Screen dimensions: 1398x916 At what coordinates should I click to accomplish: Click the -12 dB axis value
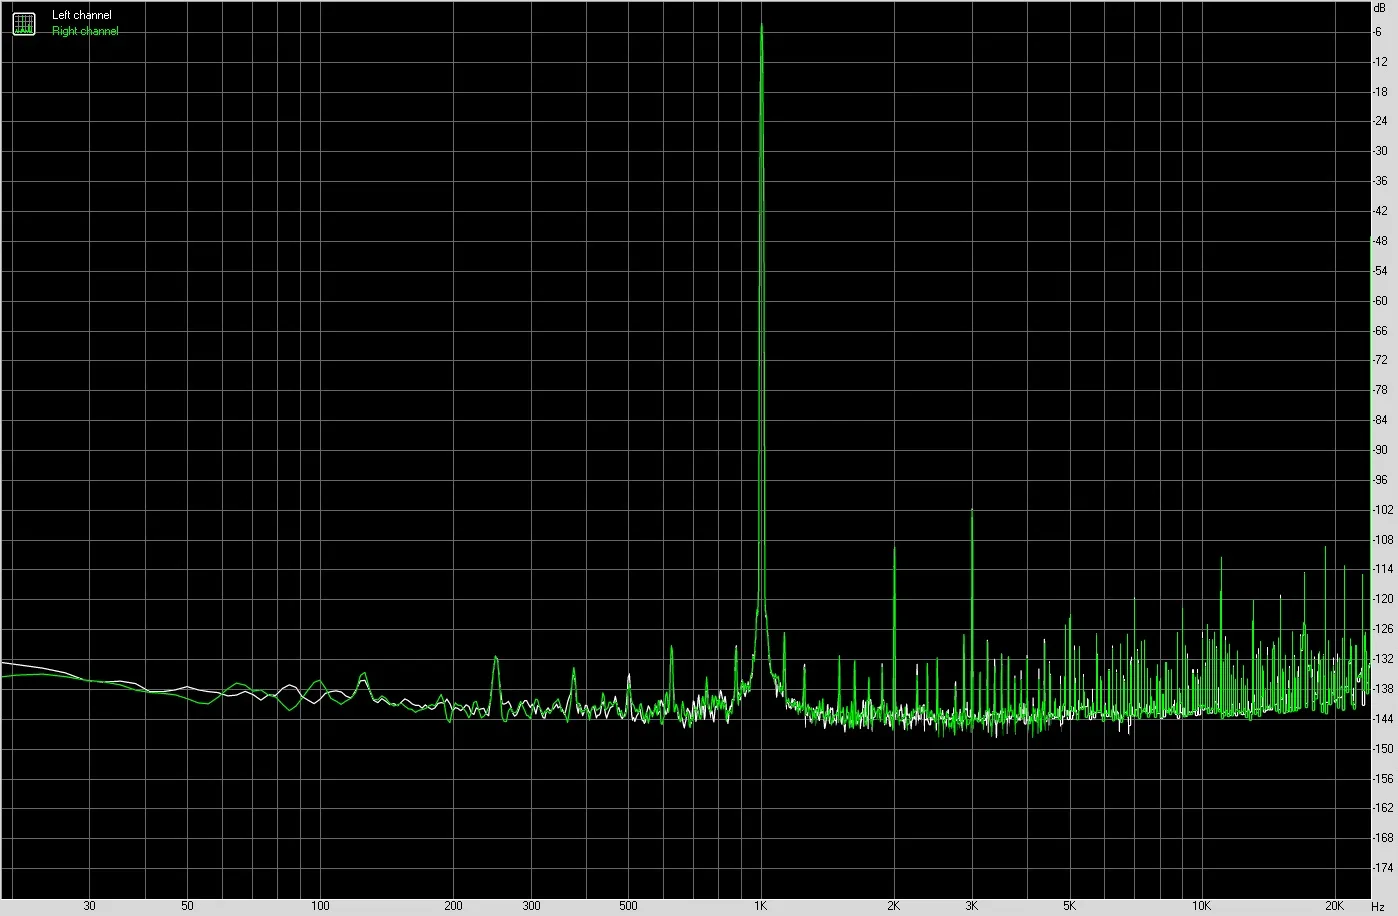[x=1380, y=62]
